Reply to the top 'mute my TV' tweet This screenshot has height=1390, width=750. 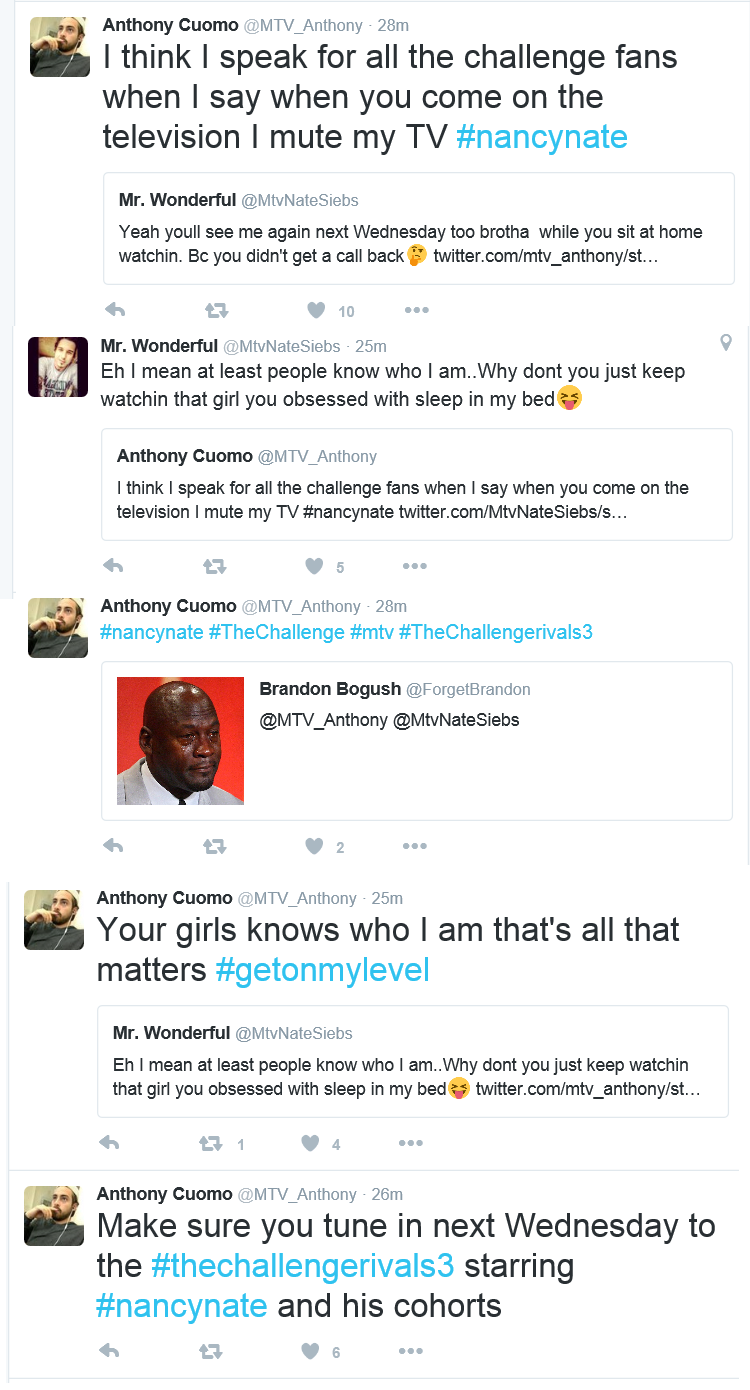(x=115, y=310)
